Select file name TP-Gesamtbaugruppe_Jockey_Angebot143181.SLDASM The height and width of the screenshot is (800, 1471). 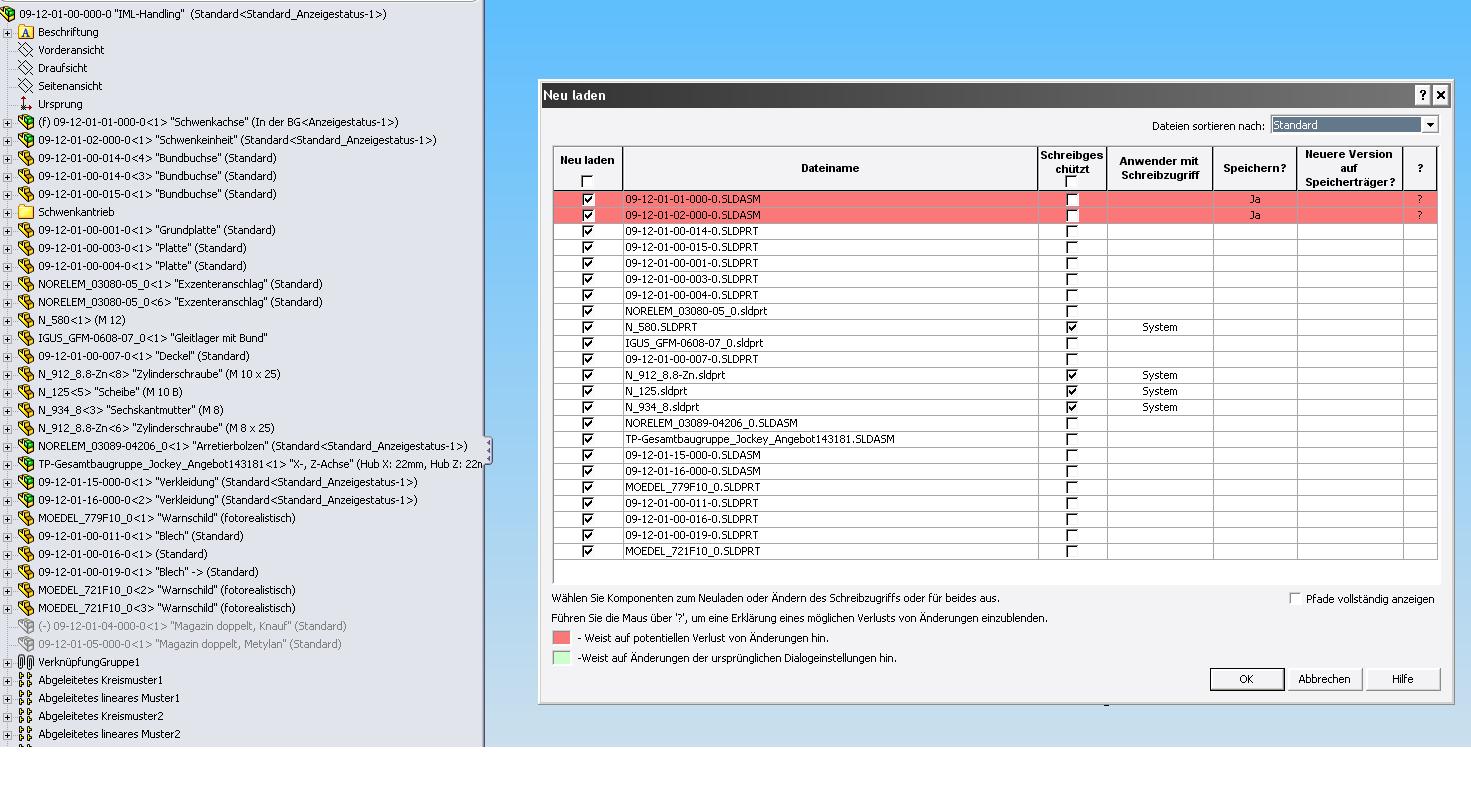(760, 439)
